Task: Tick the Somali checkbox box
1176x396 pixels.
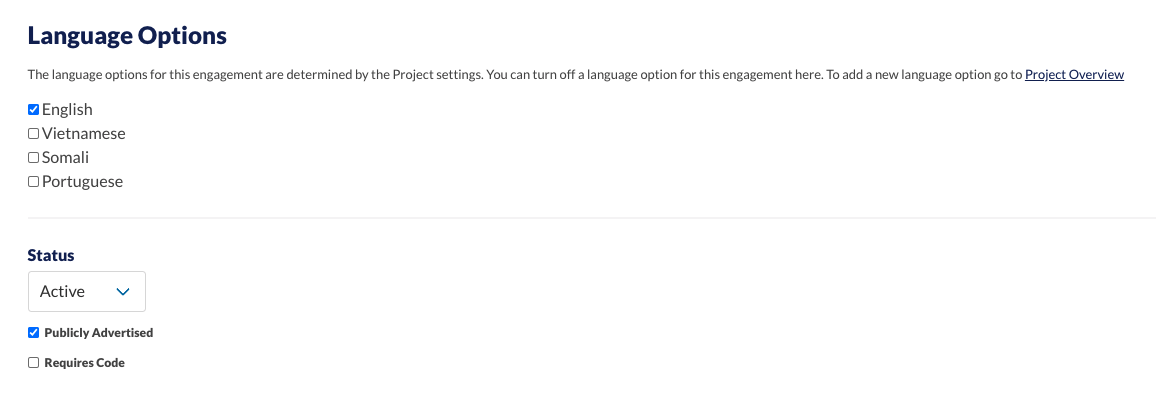Action: point(33,158)
